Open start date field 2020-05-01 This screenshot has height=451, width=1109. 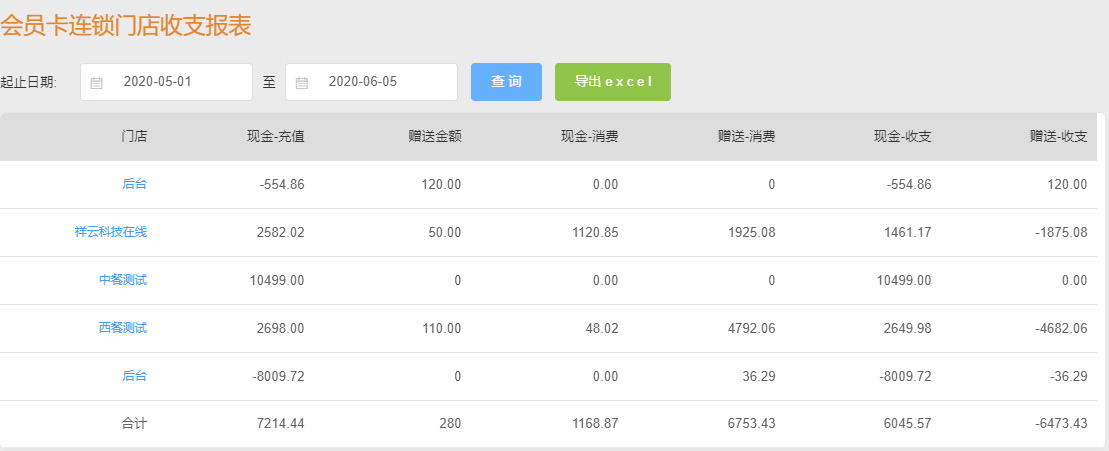[166, 82]
